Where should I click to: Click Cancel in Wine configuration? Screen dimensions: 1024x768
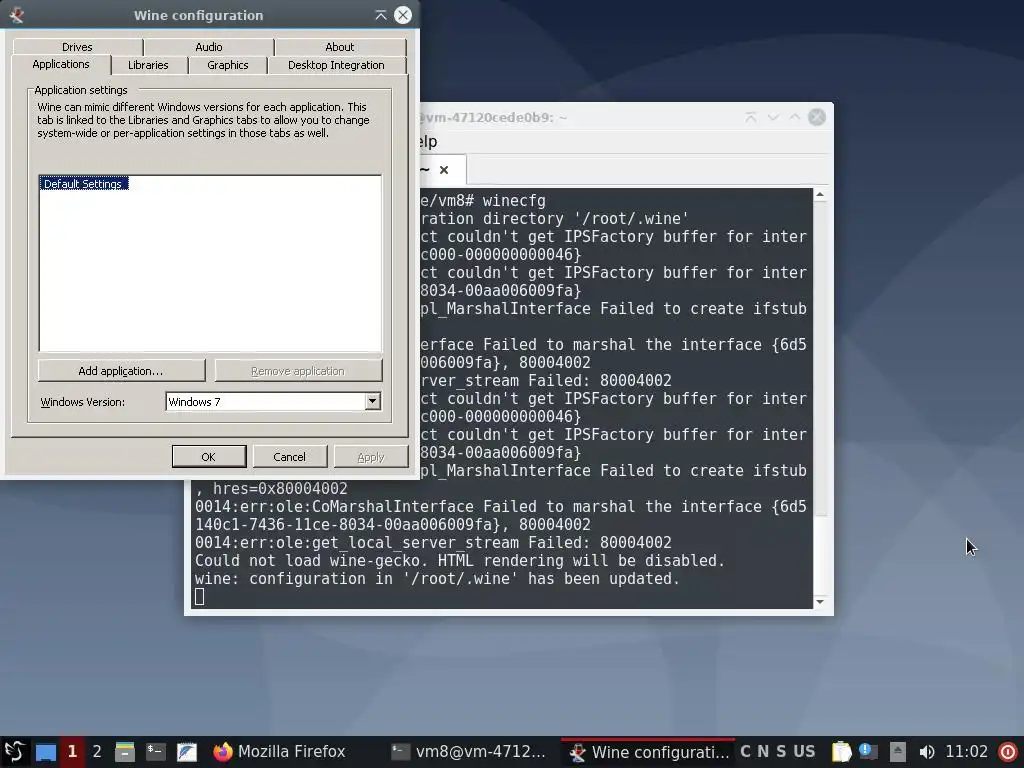coord(289,456)
